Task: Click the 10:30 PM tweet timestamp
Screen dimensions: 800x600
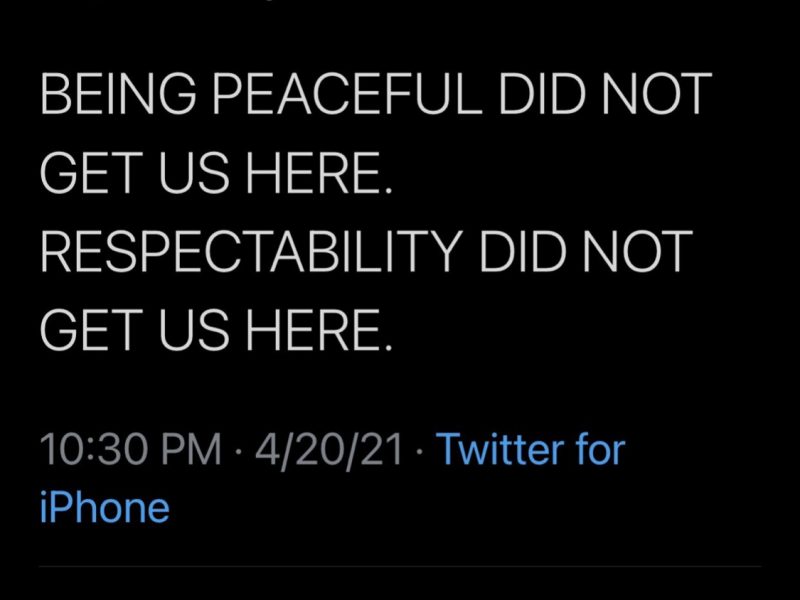Action: coord(131,450)
